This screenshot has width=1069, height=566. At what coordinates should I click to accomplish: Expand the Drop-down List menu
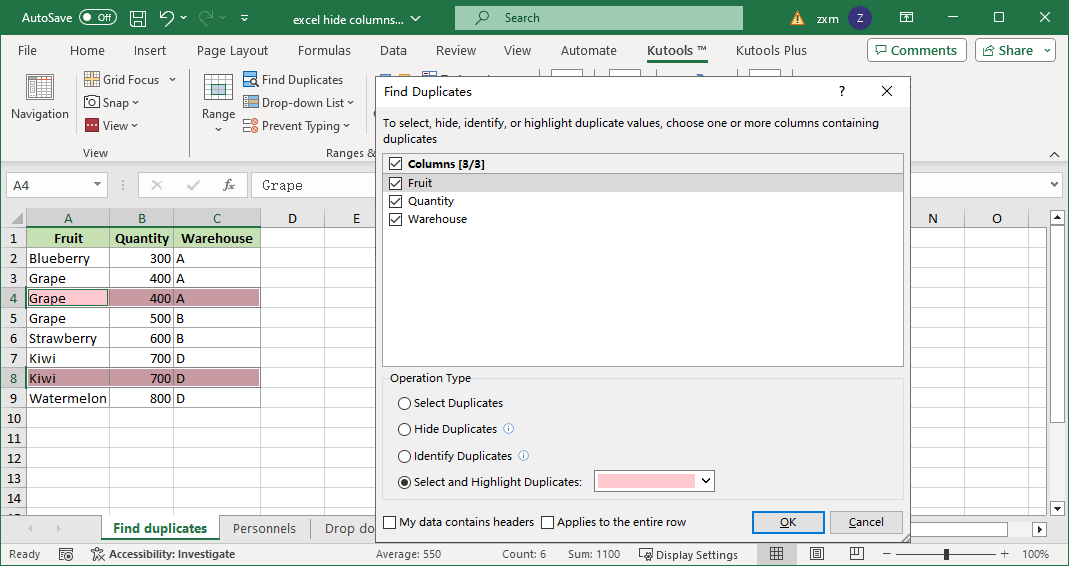[x=350, y=103]
